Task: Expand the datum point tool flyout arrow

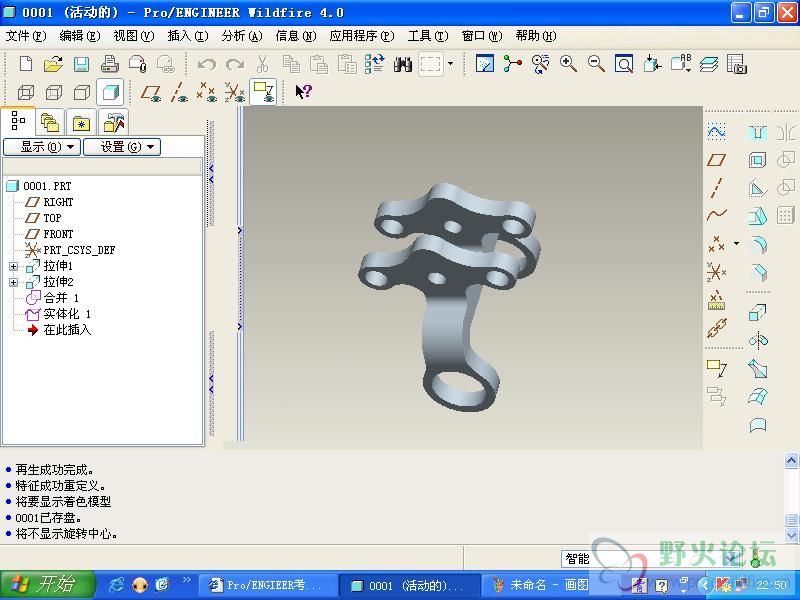Action: tap(736, 243)
